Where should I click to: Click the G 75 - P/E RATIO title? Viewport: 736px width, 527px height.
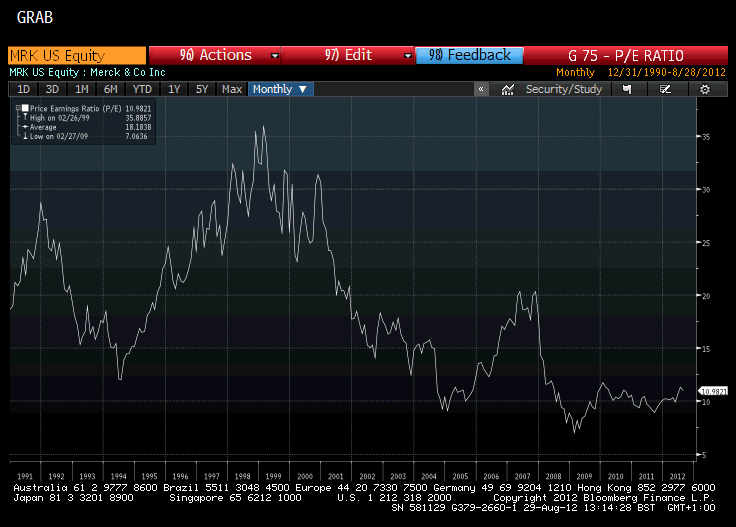(626, 56)
